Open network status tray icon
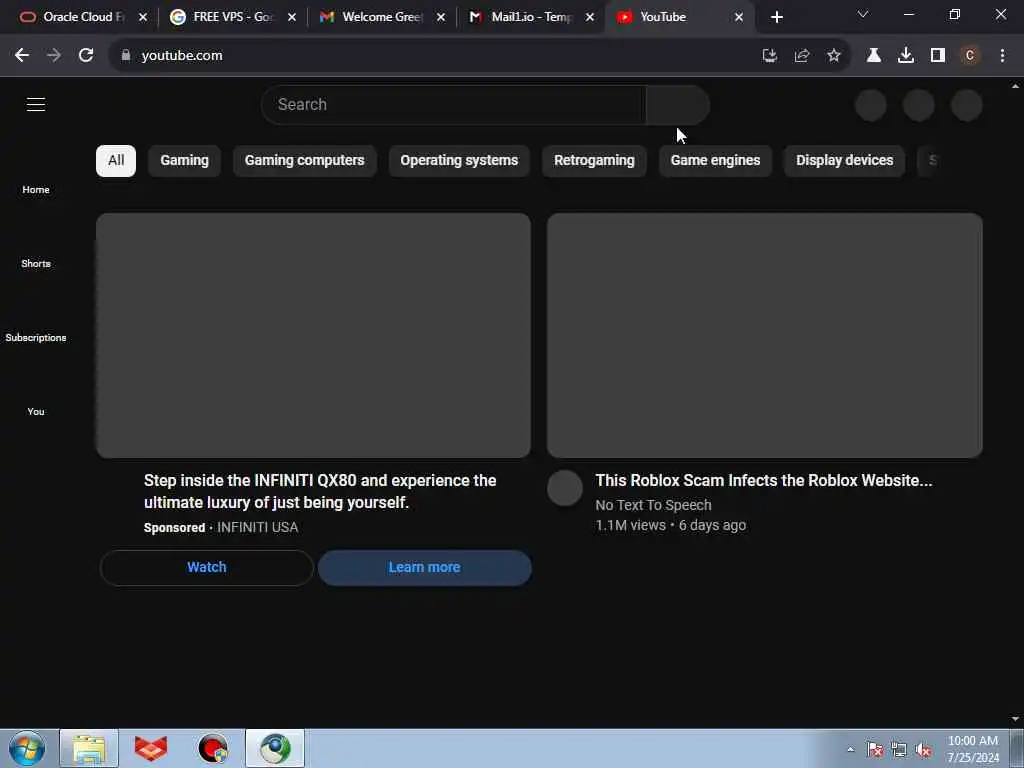The width and height of the screenshot is (1024, 768). [x=899, y=750]
